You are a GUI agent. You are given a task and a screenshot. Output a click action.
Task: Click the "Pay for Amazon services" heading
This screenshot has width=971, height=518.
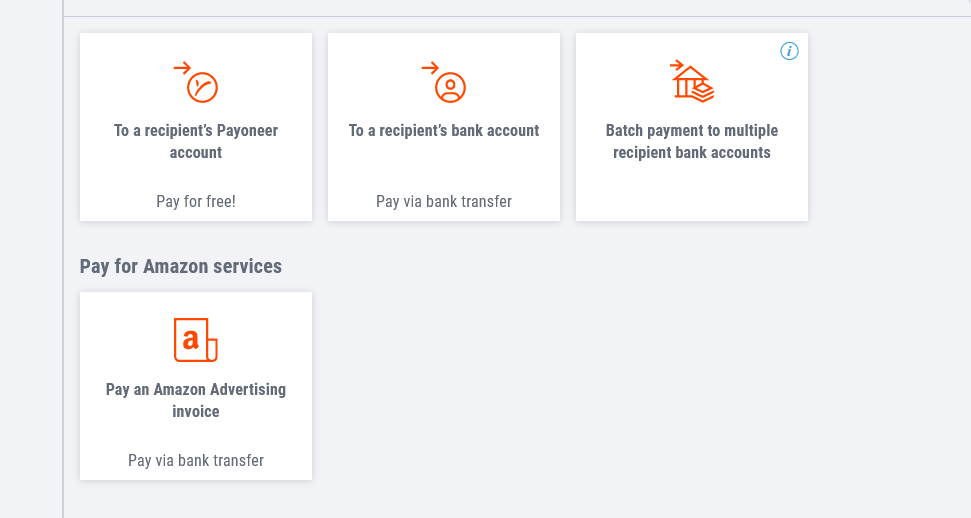pyautogui.click(x=181, y=266)
